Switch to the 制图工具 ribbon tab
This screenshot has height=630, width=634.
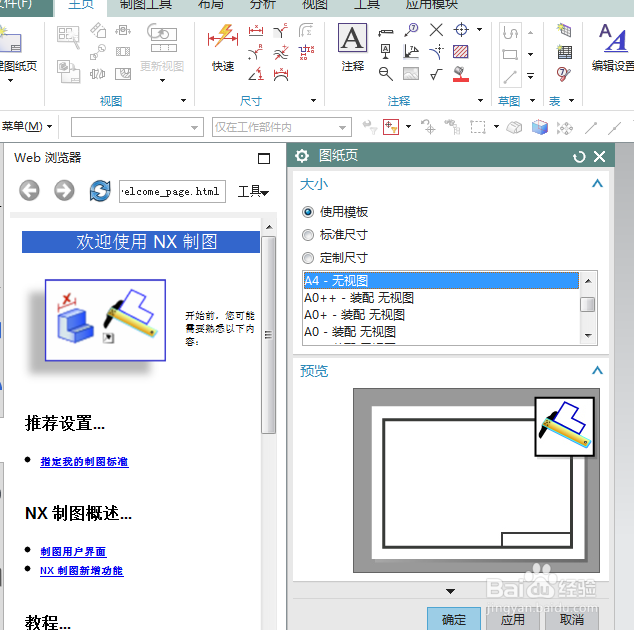coord(146,5)
